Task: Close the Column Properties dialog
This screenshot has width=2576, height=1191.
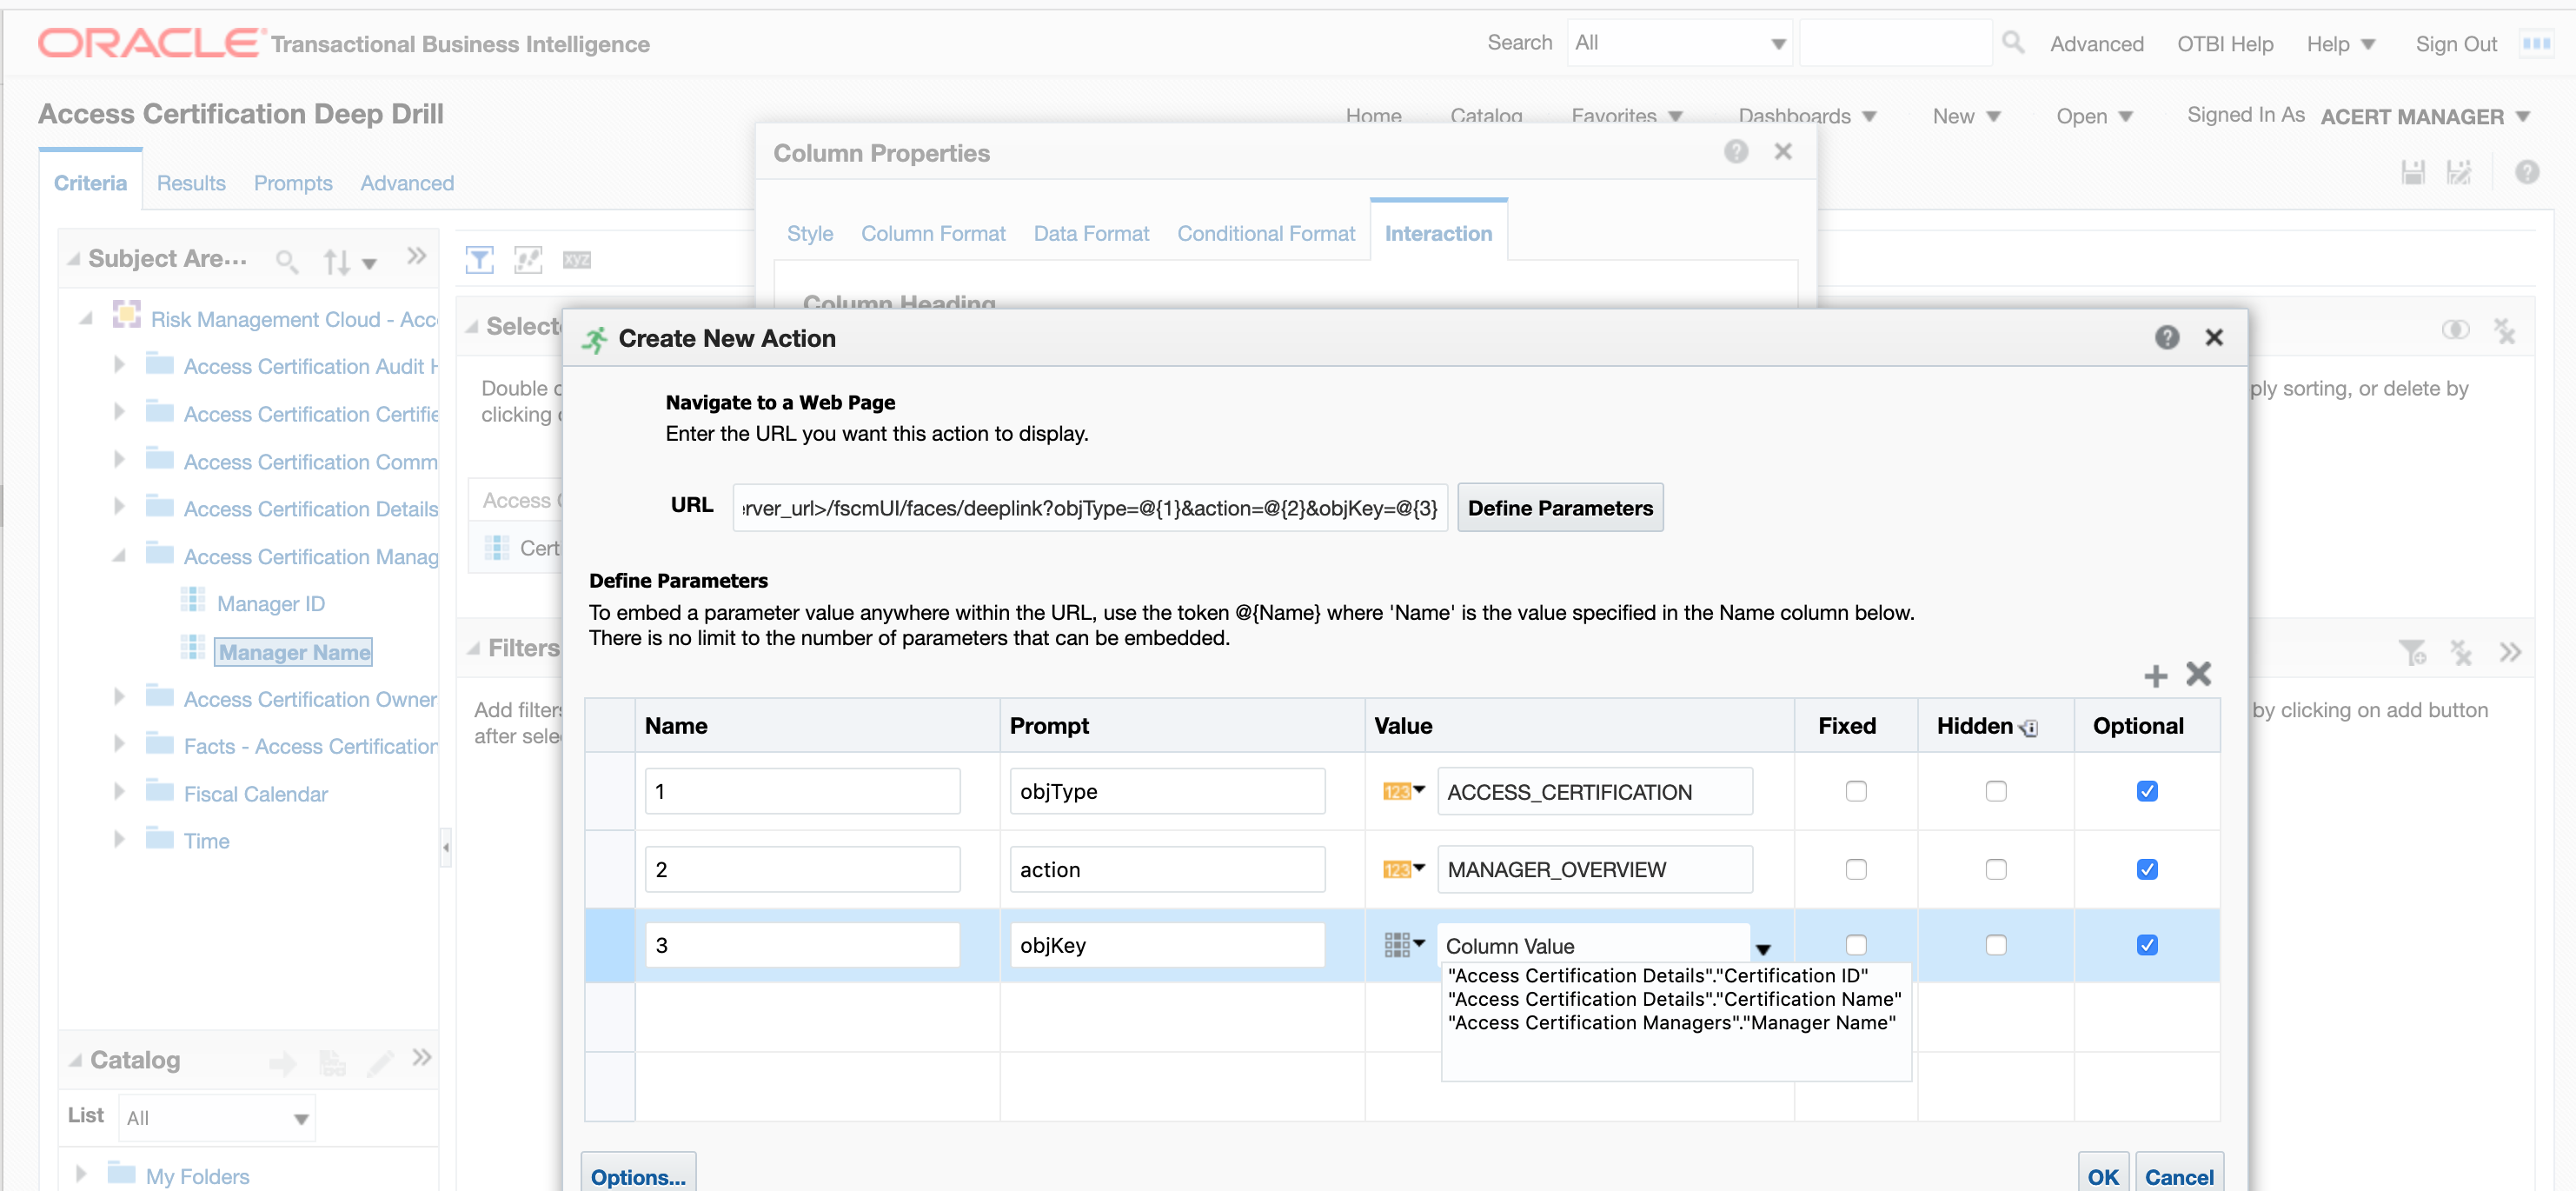Action: [x=1783, y=151]
